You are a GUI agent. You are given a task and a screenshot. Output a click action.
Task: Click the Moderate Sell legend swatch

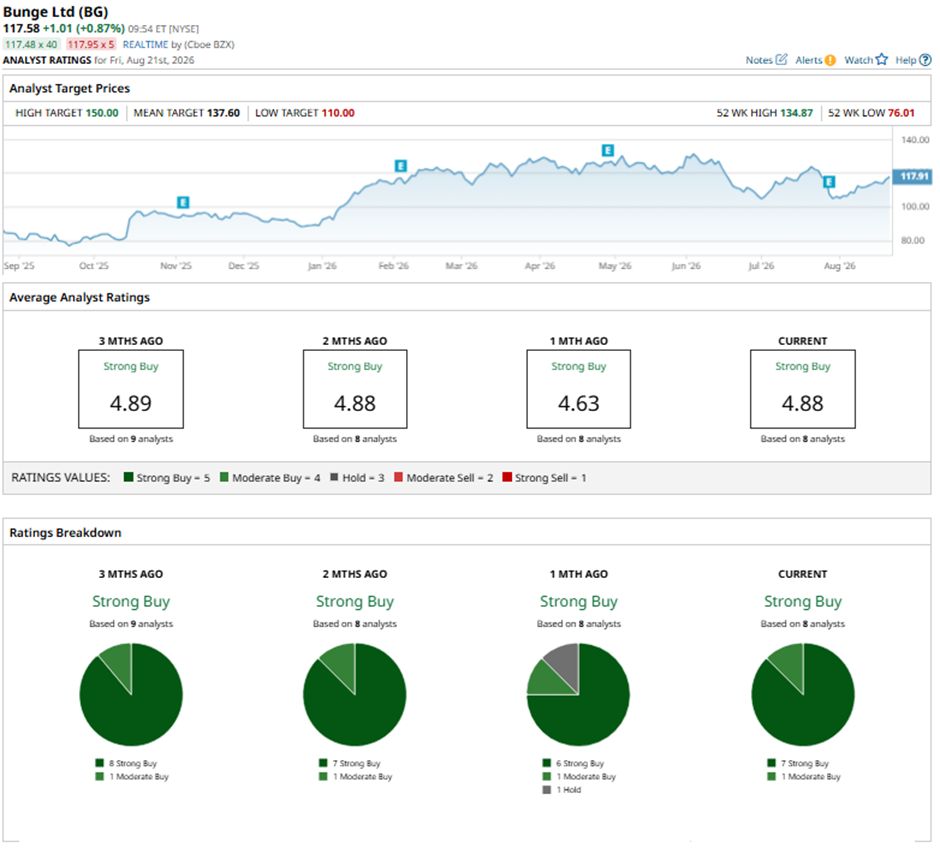[x=398, y=477]
